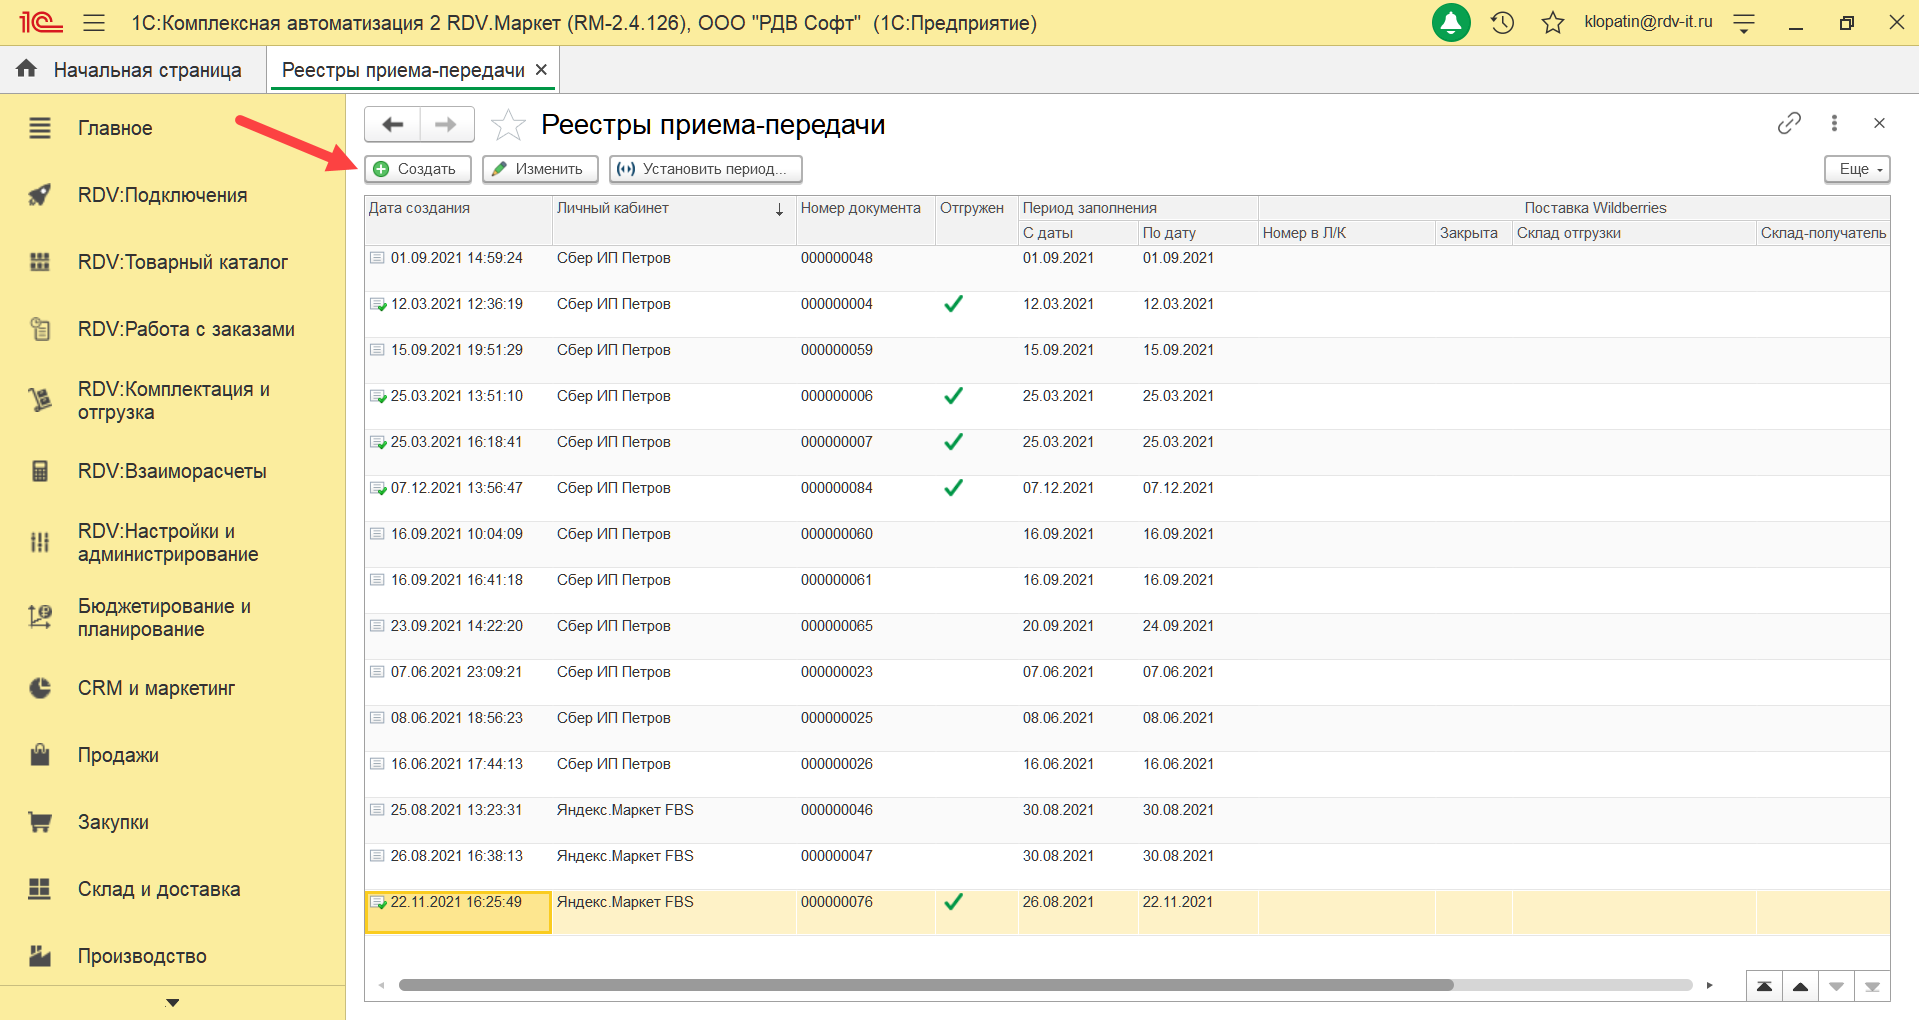Copy link to this form icon
Viewport: 1919px width, 1020px height.
coord(1788,123)
